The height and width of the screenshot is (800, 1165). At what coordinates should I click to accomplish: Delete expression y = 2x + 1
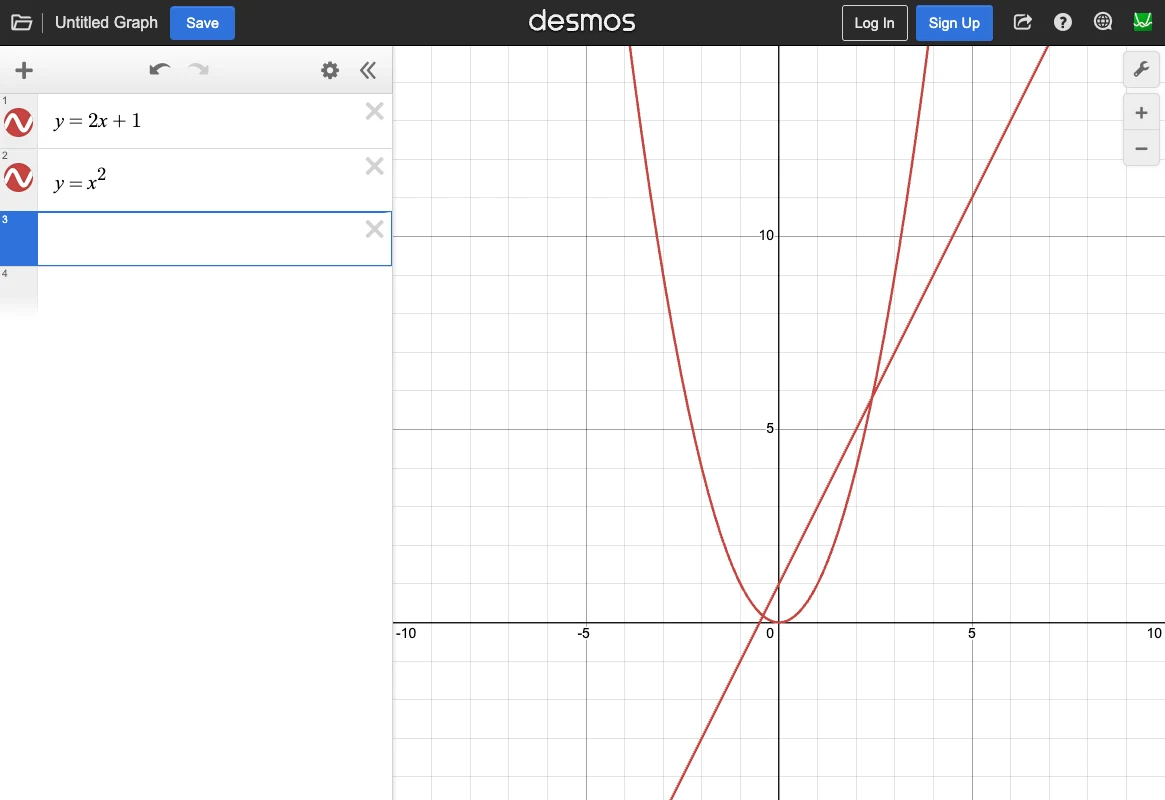(x=374, y=111)
